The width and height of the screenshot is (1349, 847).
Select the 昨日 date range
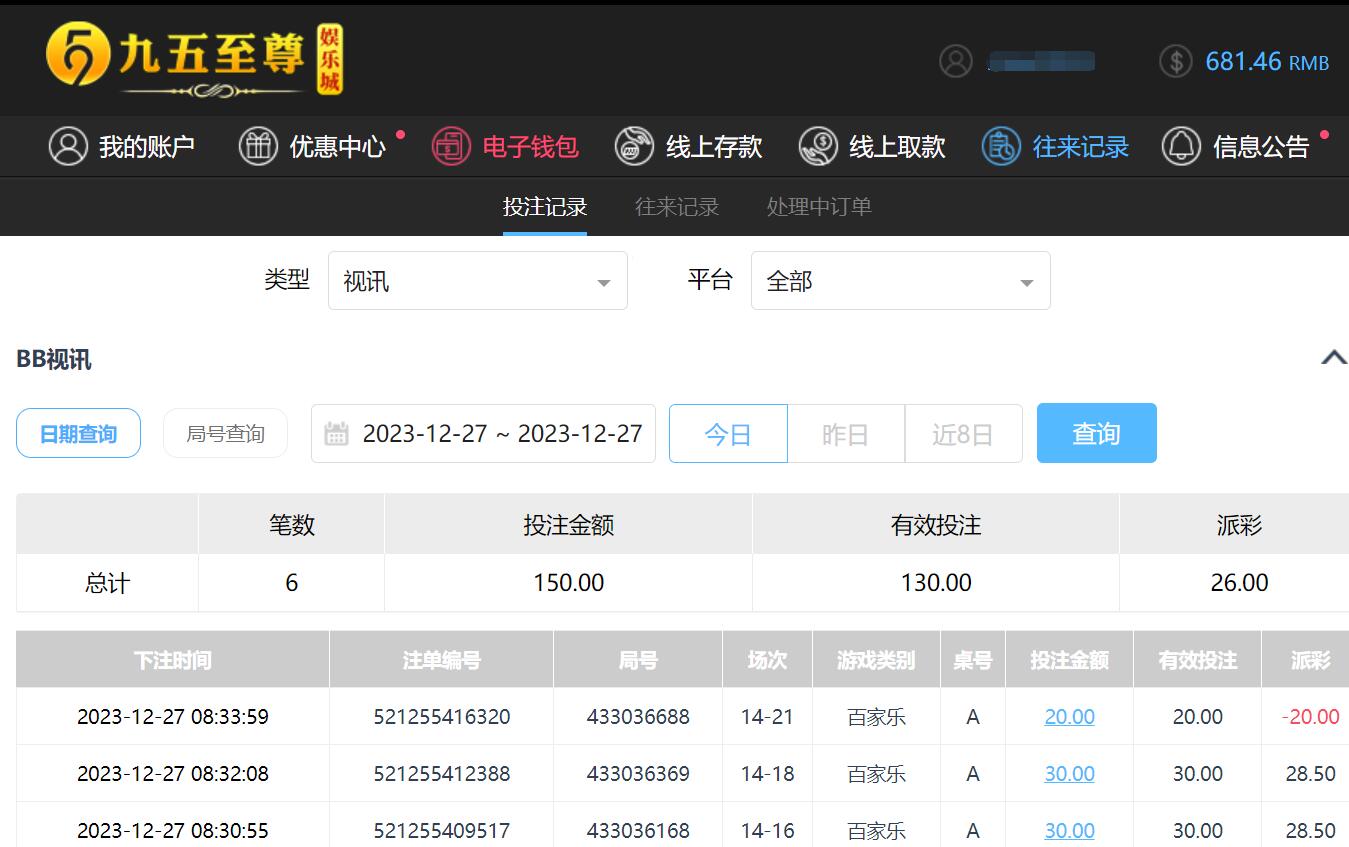(x=846, y=434)
